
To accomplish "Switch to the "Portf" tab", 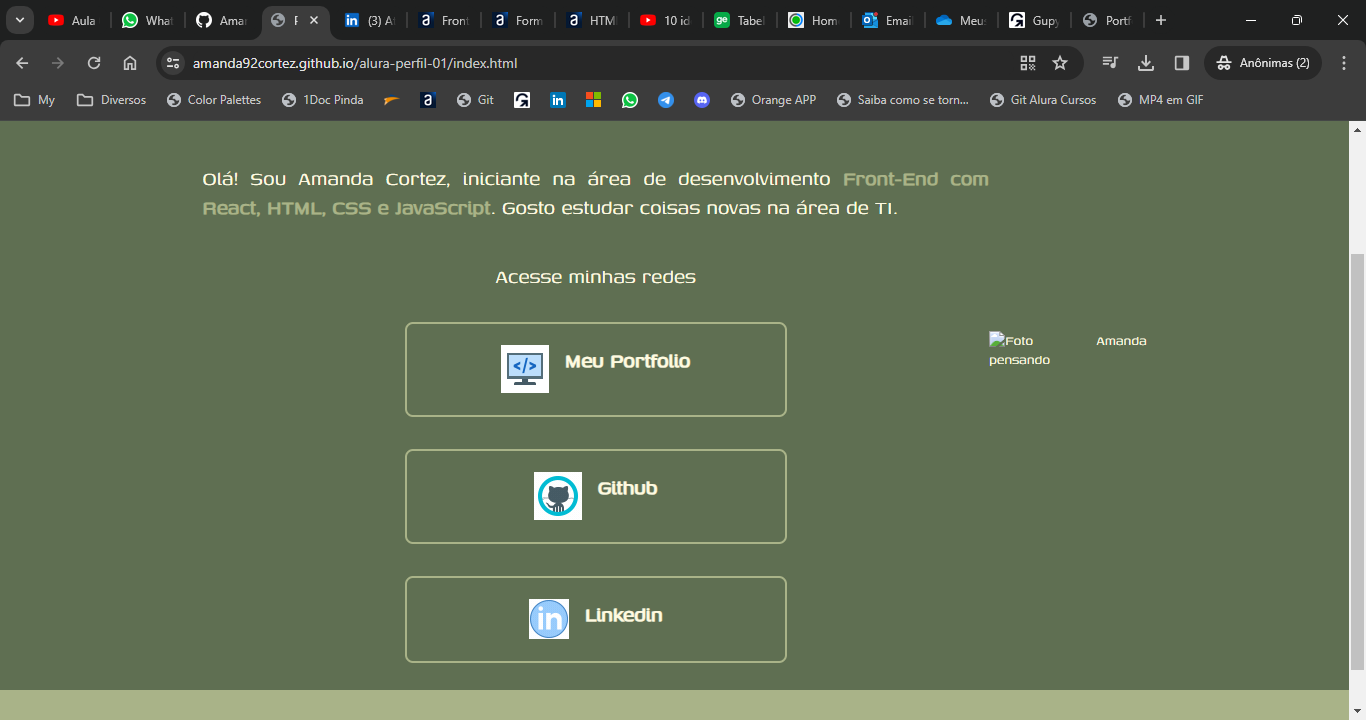I will coord(1108,20).
